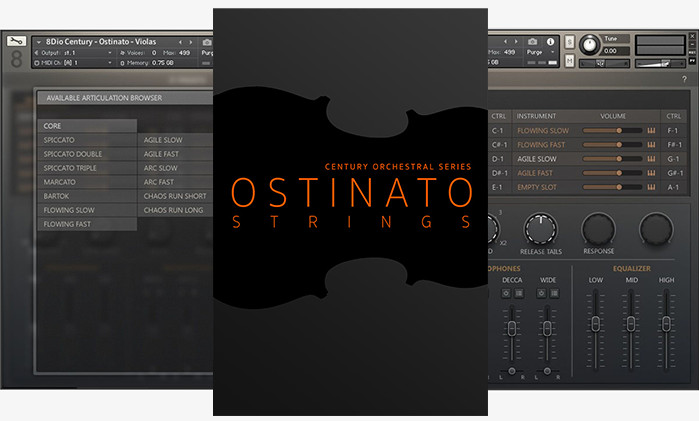Click AGILE SLOW instrument slot name
Image resolution: width=699 pixels, height=421 pixels.
(537, 159)
